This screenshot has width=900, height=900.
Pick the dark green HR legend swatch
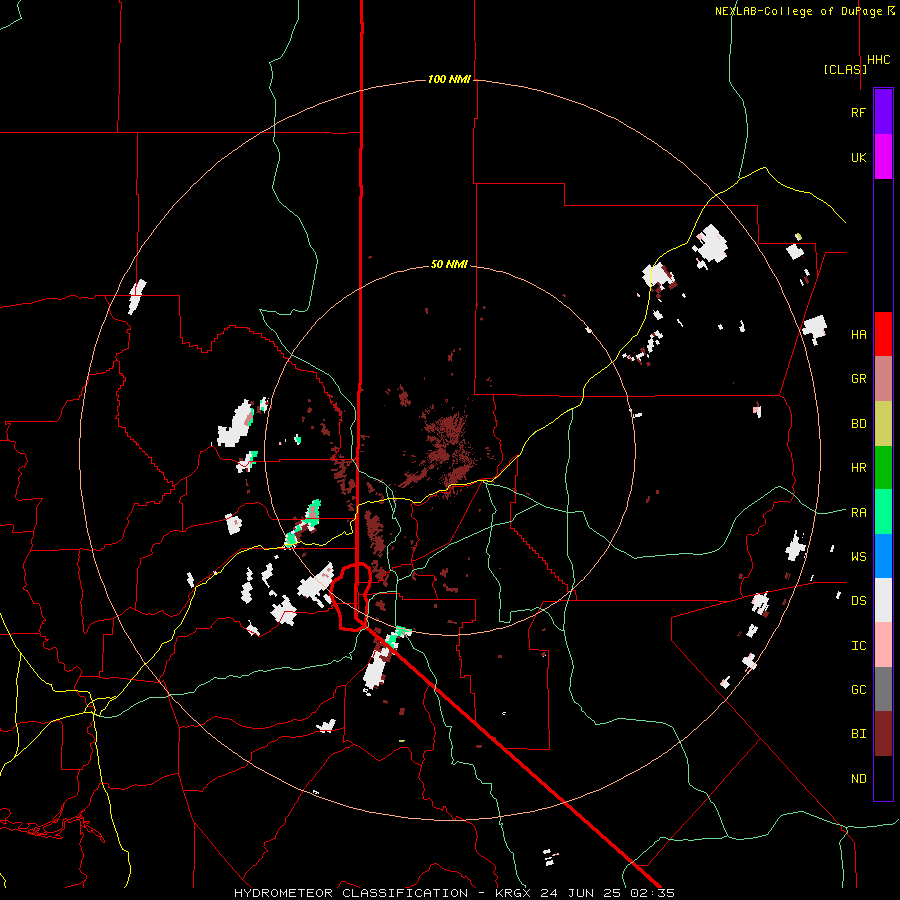click(x=883, y=467)
